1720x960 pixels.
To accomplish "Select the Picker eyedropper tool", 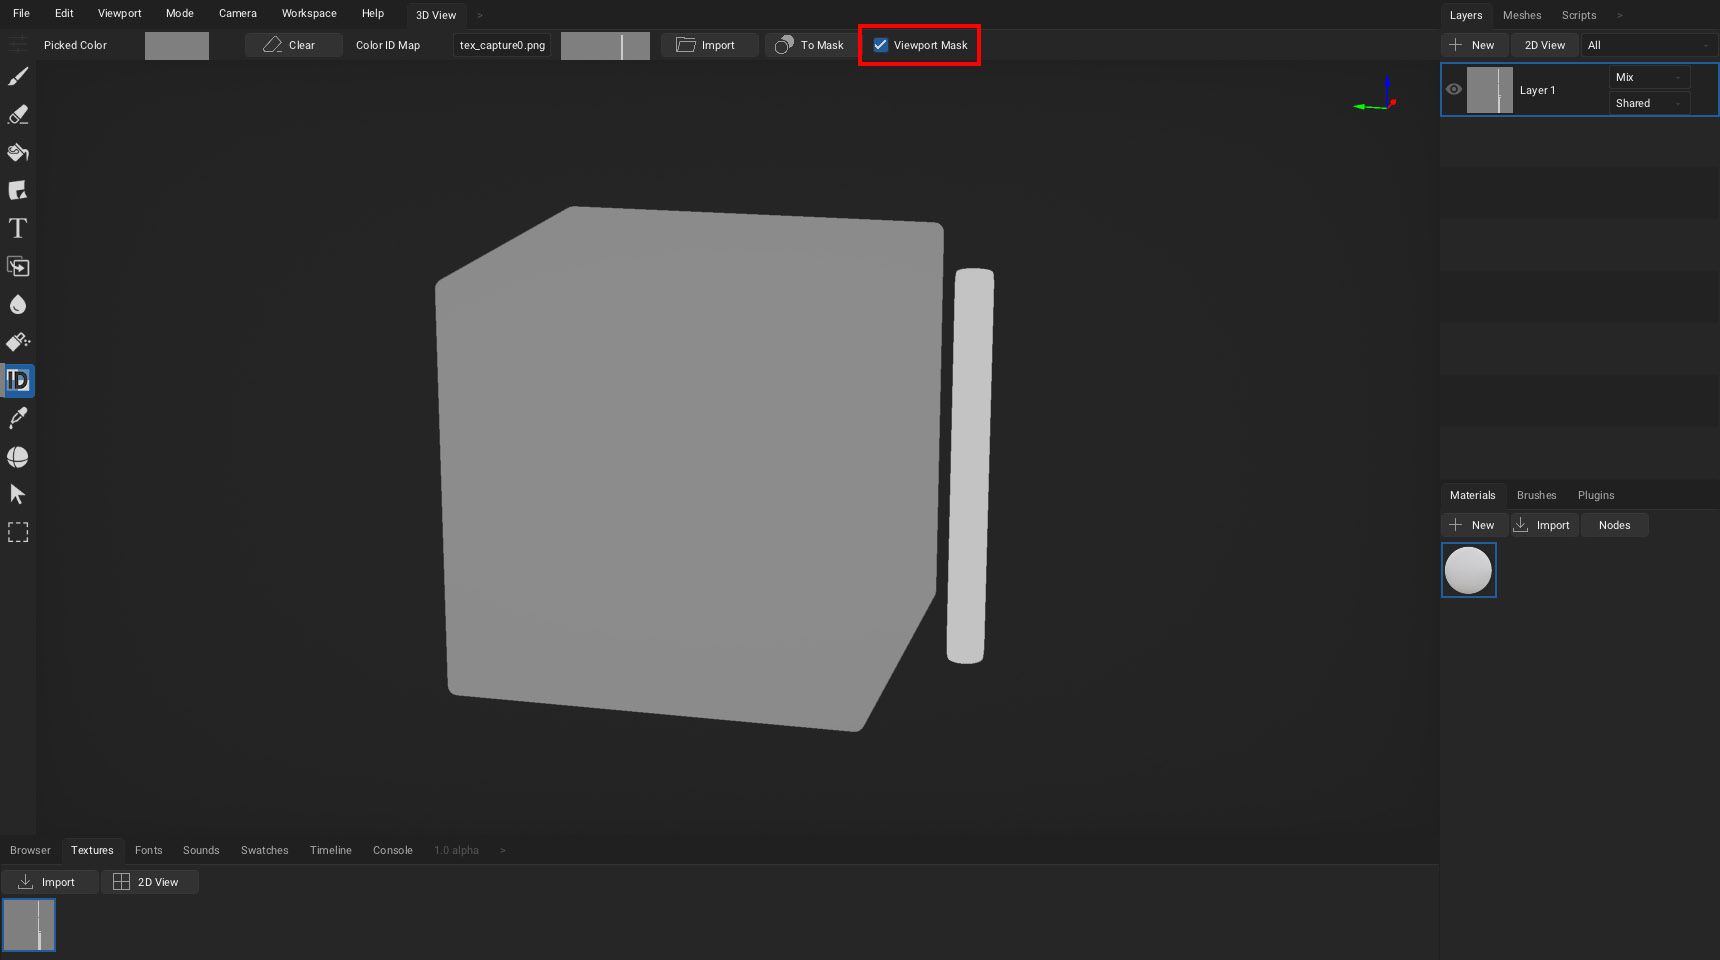I will (x=18, y=418).
